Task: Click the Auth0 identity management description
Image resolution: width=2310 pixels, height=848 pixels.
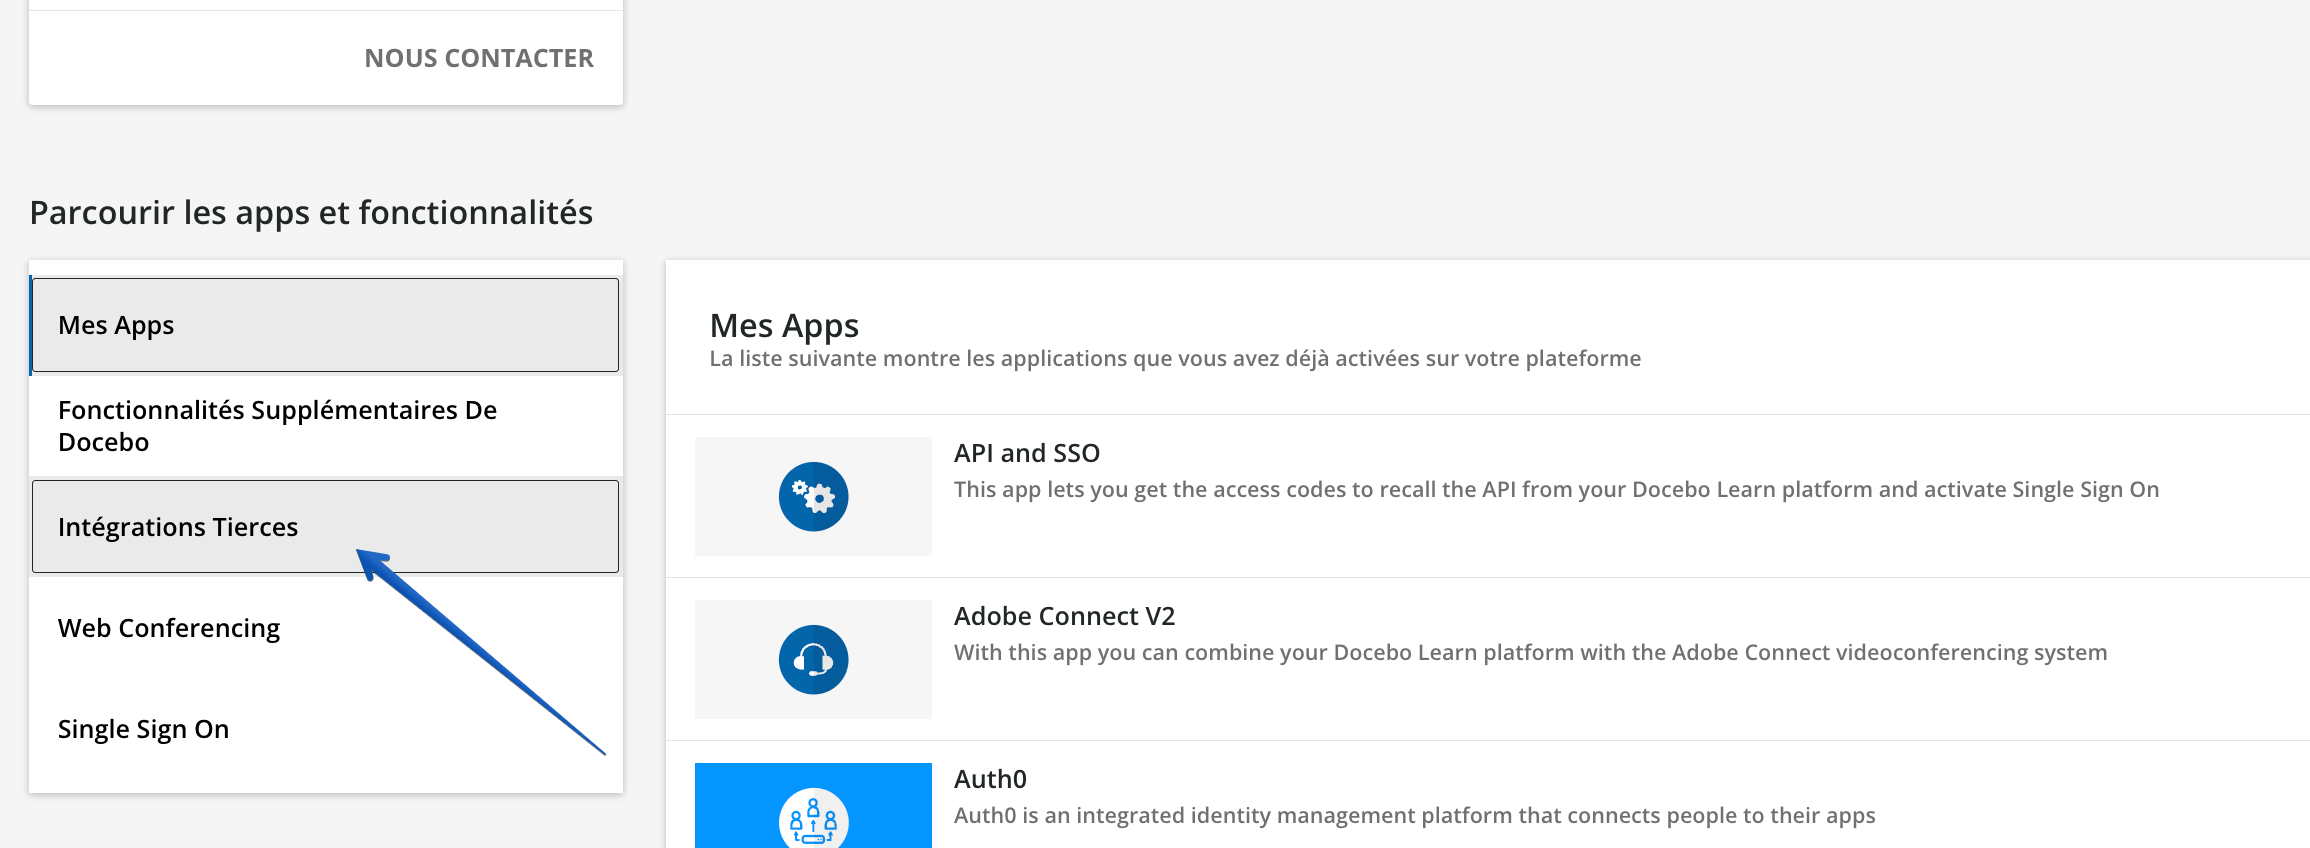Action: [x=1414, y=815]
